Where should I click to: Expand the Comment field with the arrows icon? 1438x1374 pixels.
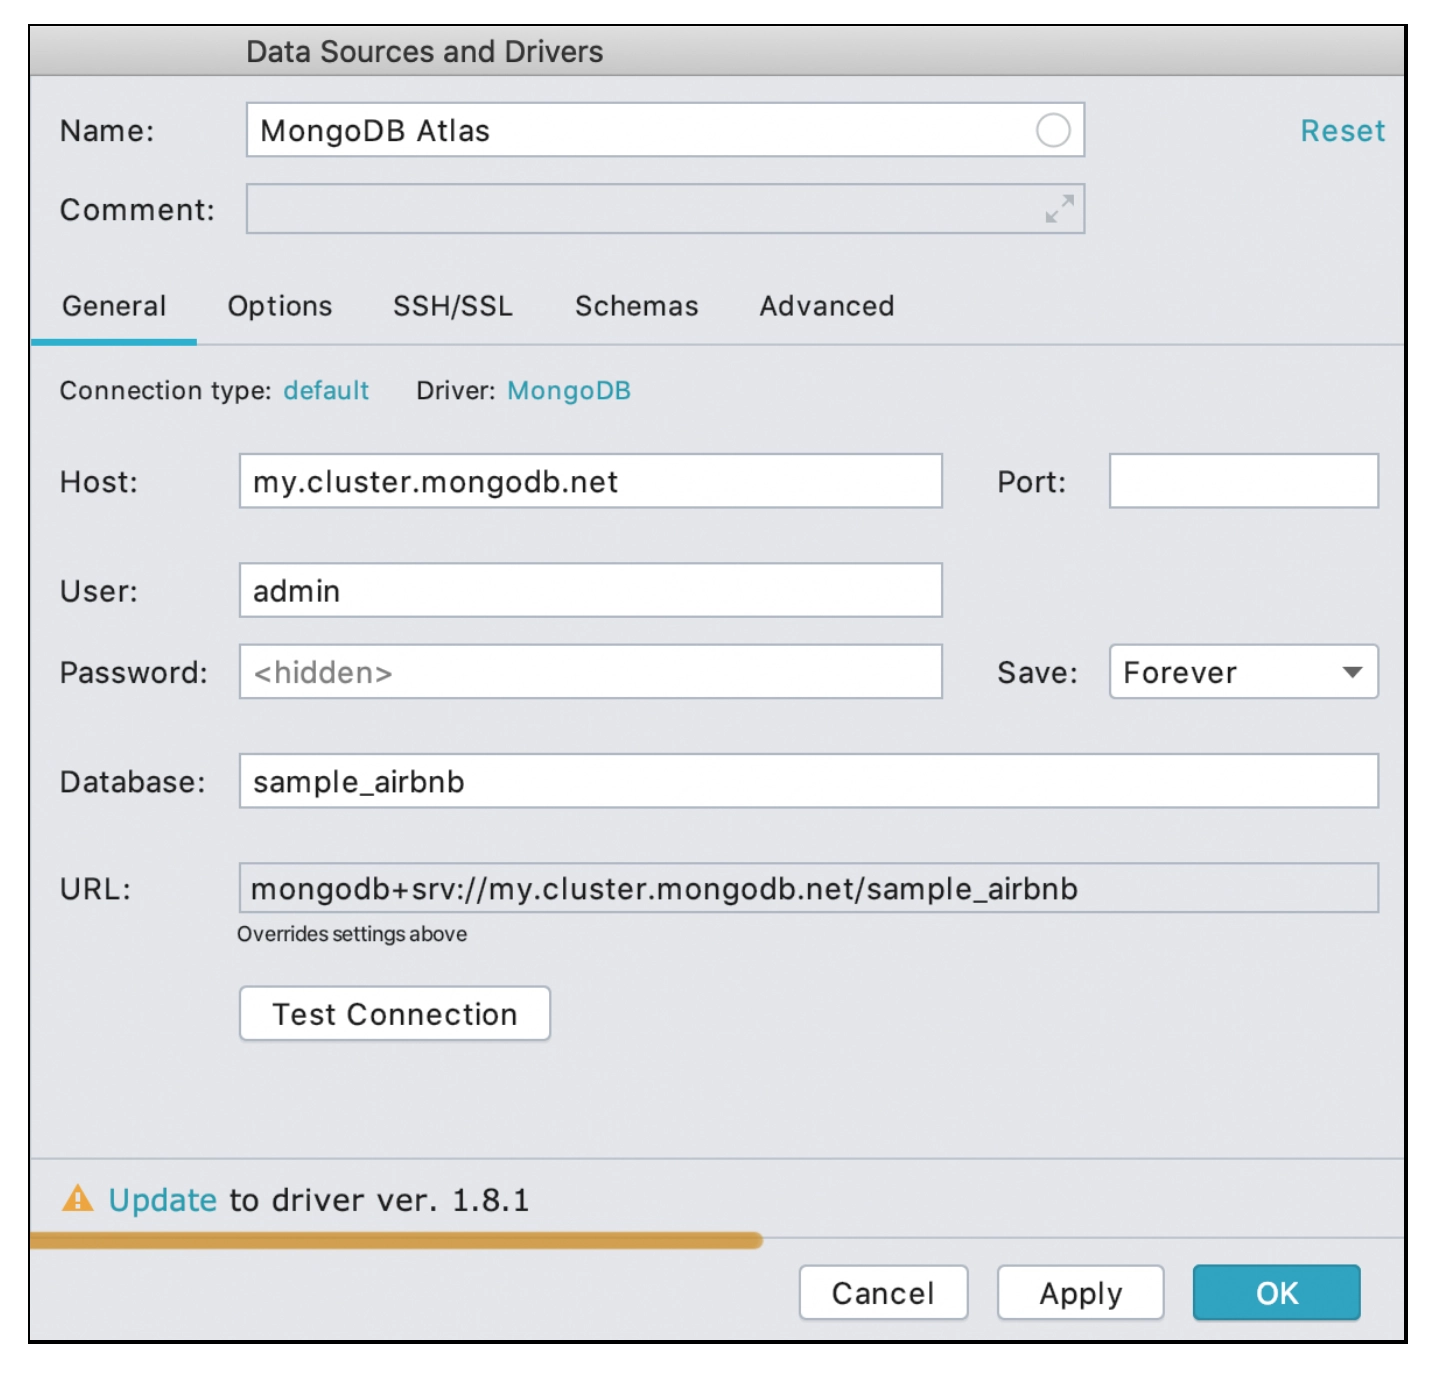click(1059, 209)
